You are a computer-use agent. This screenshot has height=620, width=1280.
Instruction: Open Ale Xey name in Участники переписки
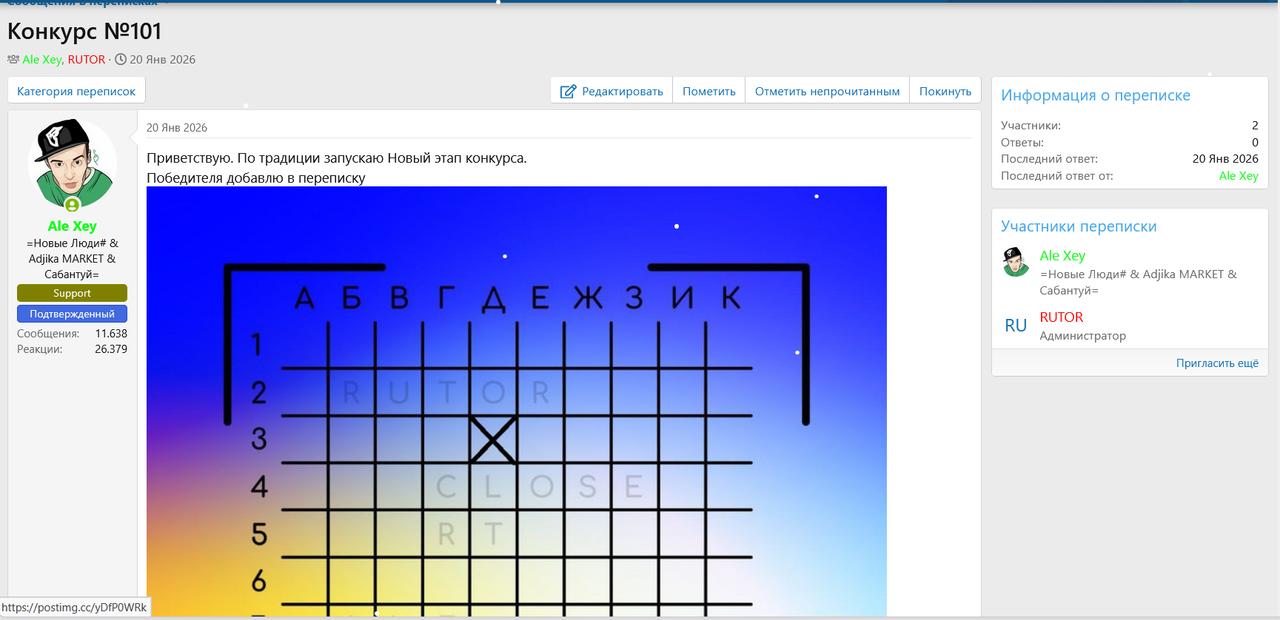1062,256
